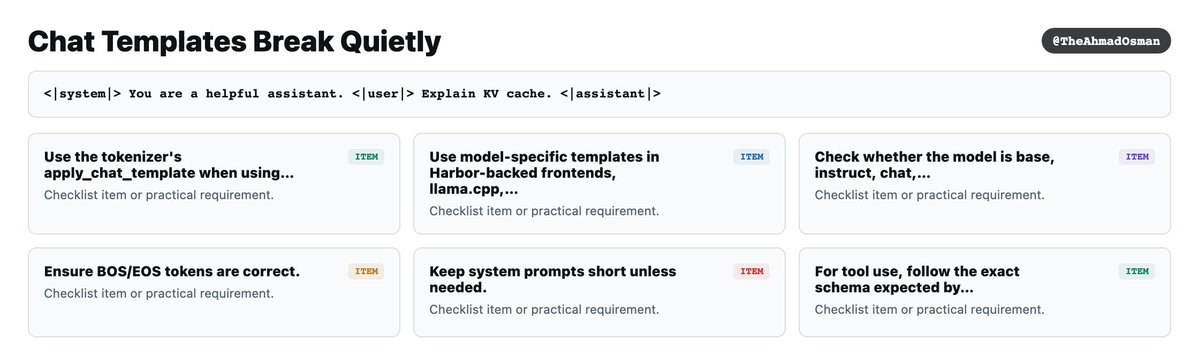1199x363 pixels.
Task: Click the description under BOS/EOS tokens card
Action: coord(158,293)
